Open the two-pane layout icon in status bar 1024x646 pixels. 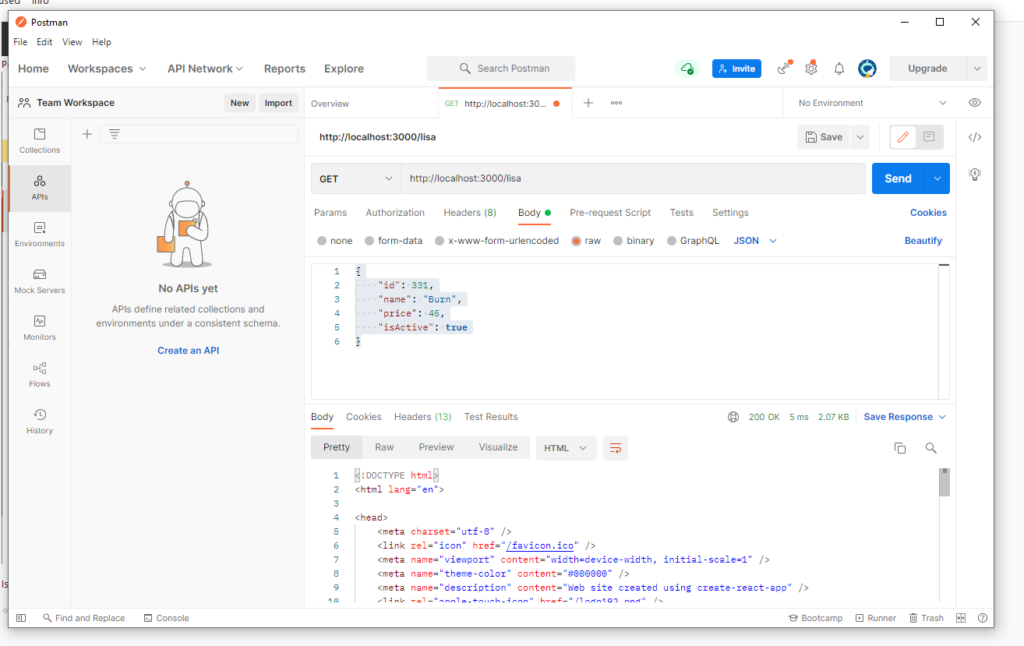961,618
